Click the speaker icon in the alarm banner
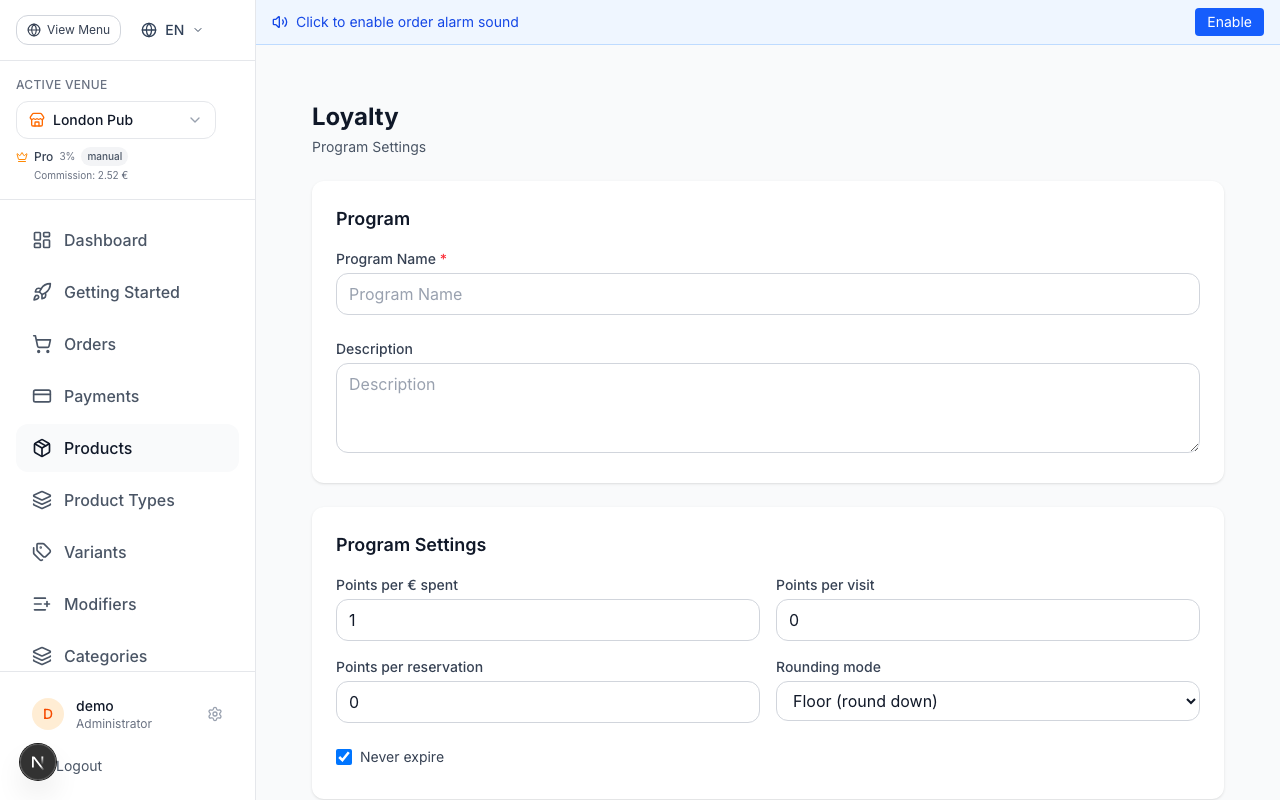Image resolution: width=1280 pixels, height=800 pixels. point(279,22)
